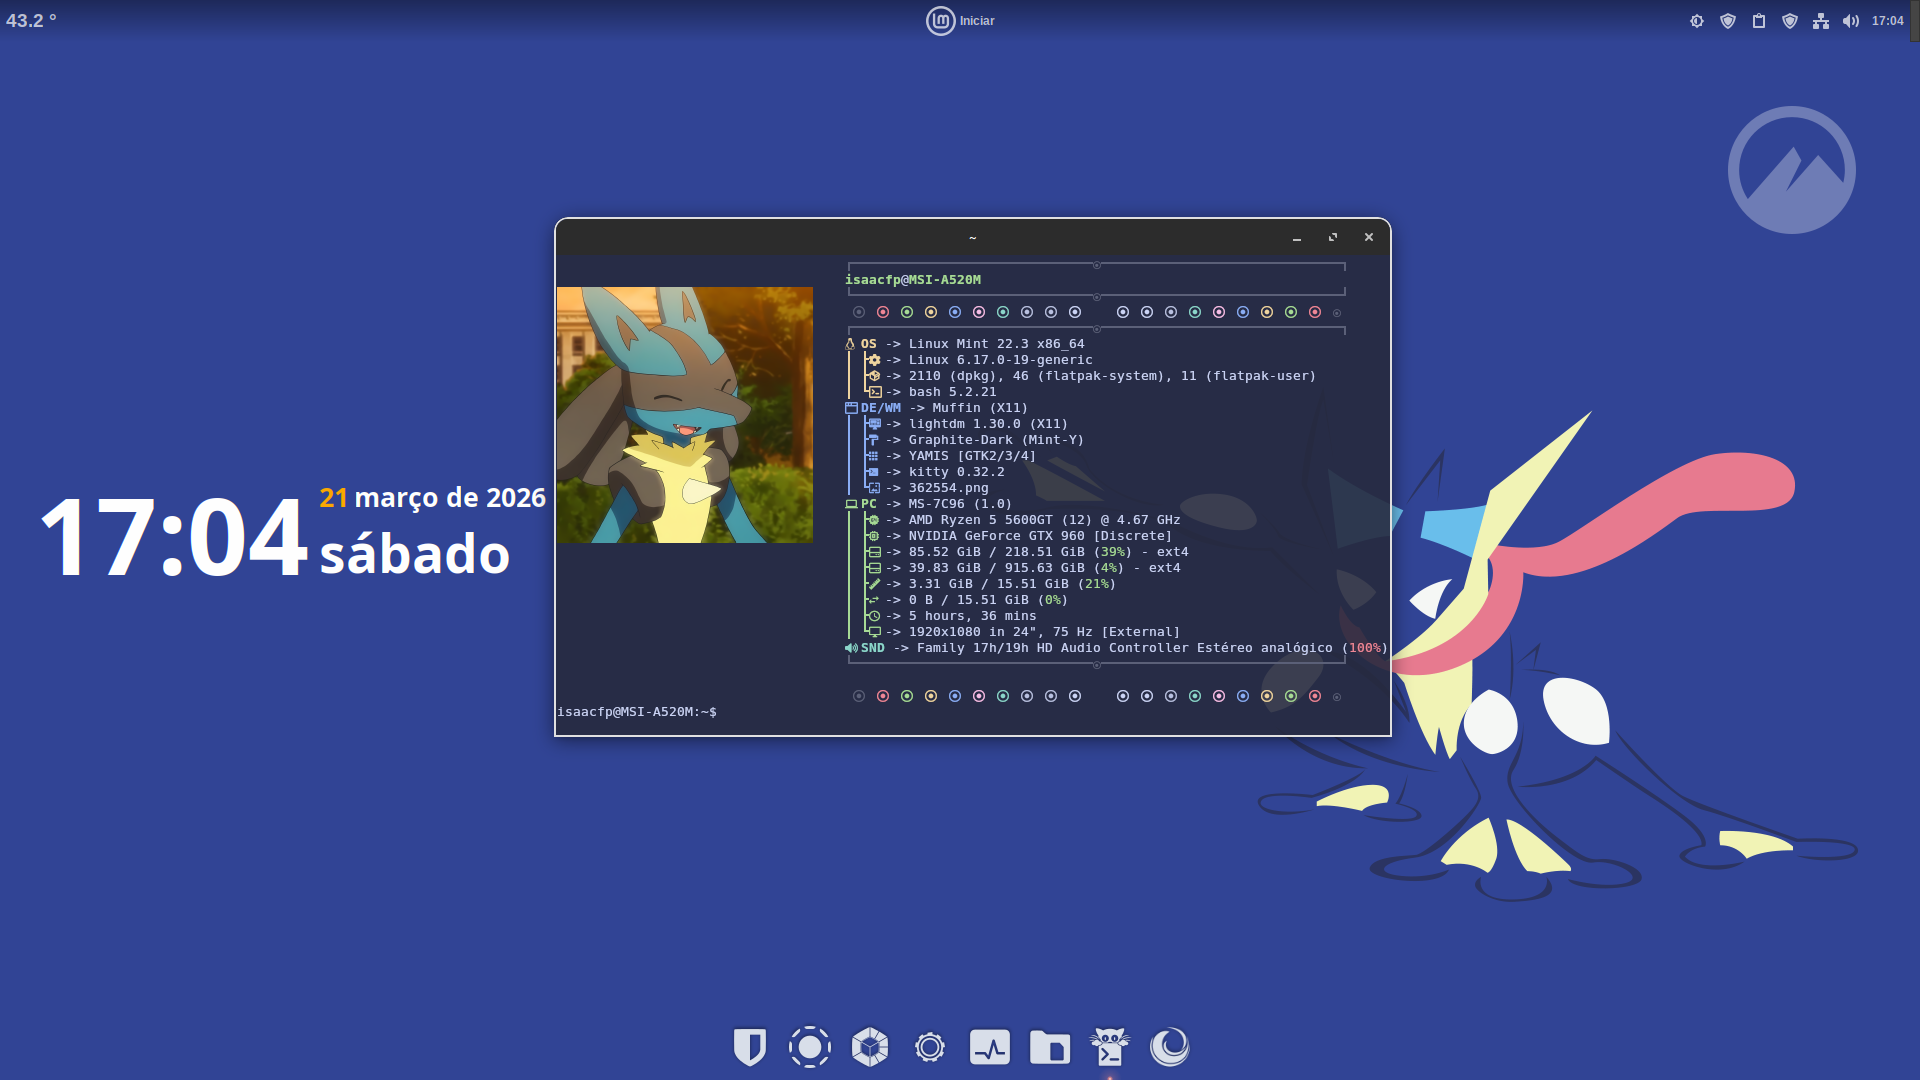Open system settings gear in dock
Viewport: 1920px width, 1080px height.
pyautogui.click(x=930, y=1047)
